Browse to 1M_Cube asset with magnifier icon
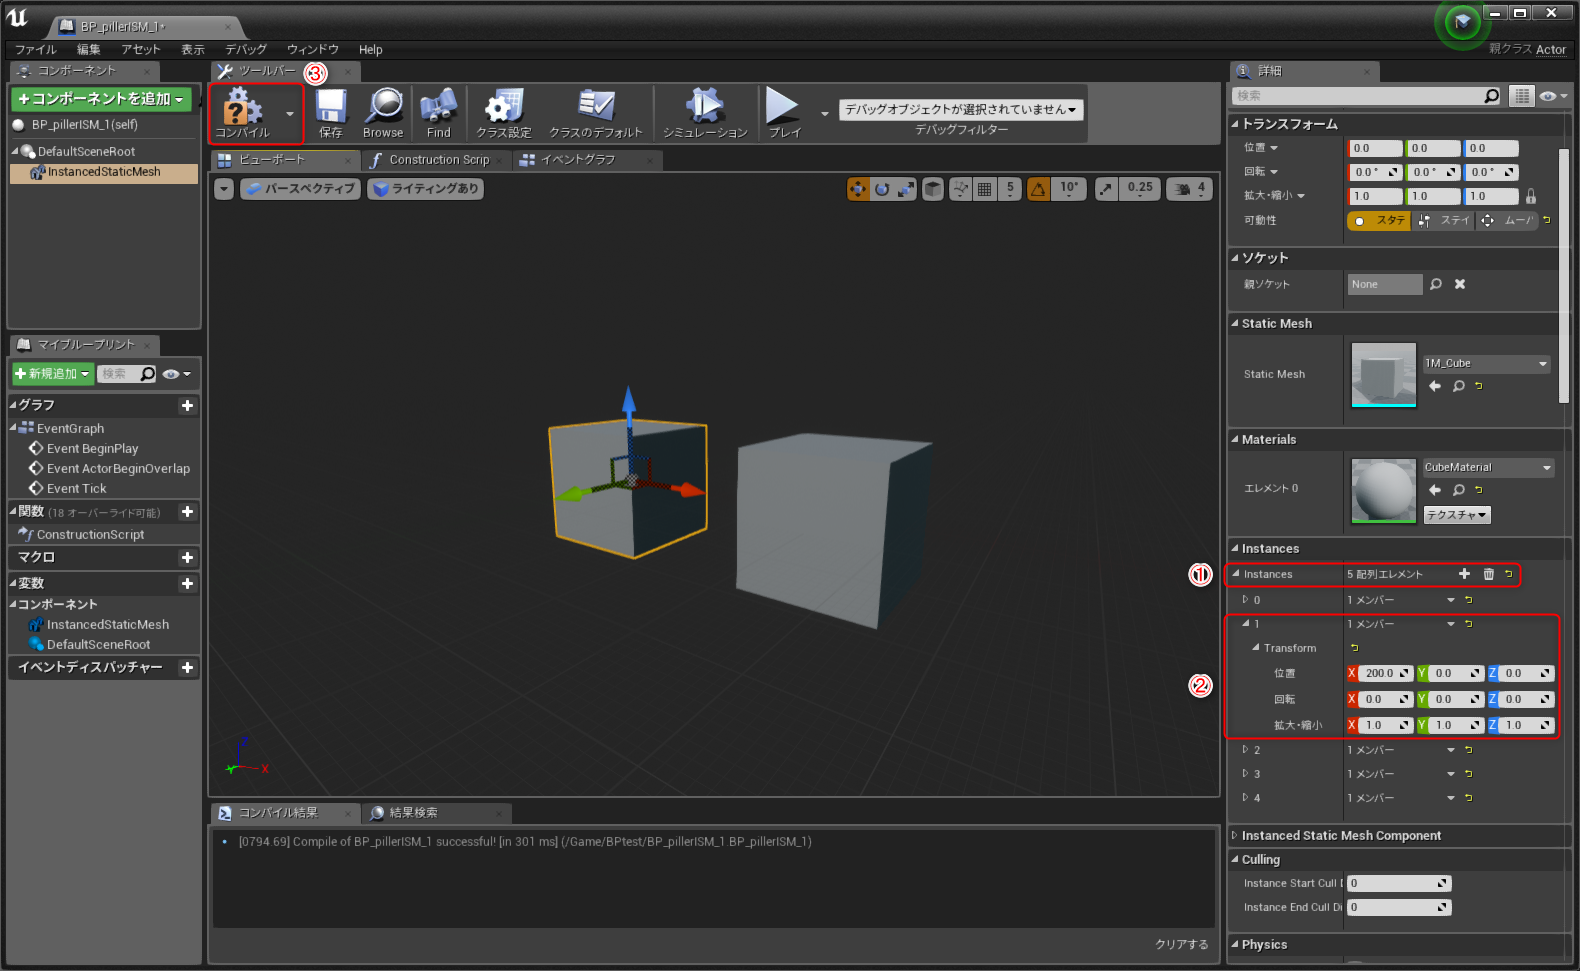1580x971 pixels. 1459,386
